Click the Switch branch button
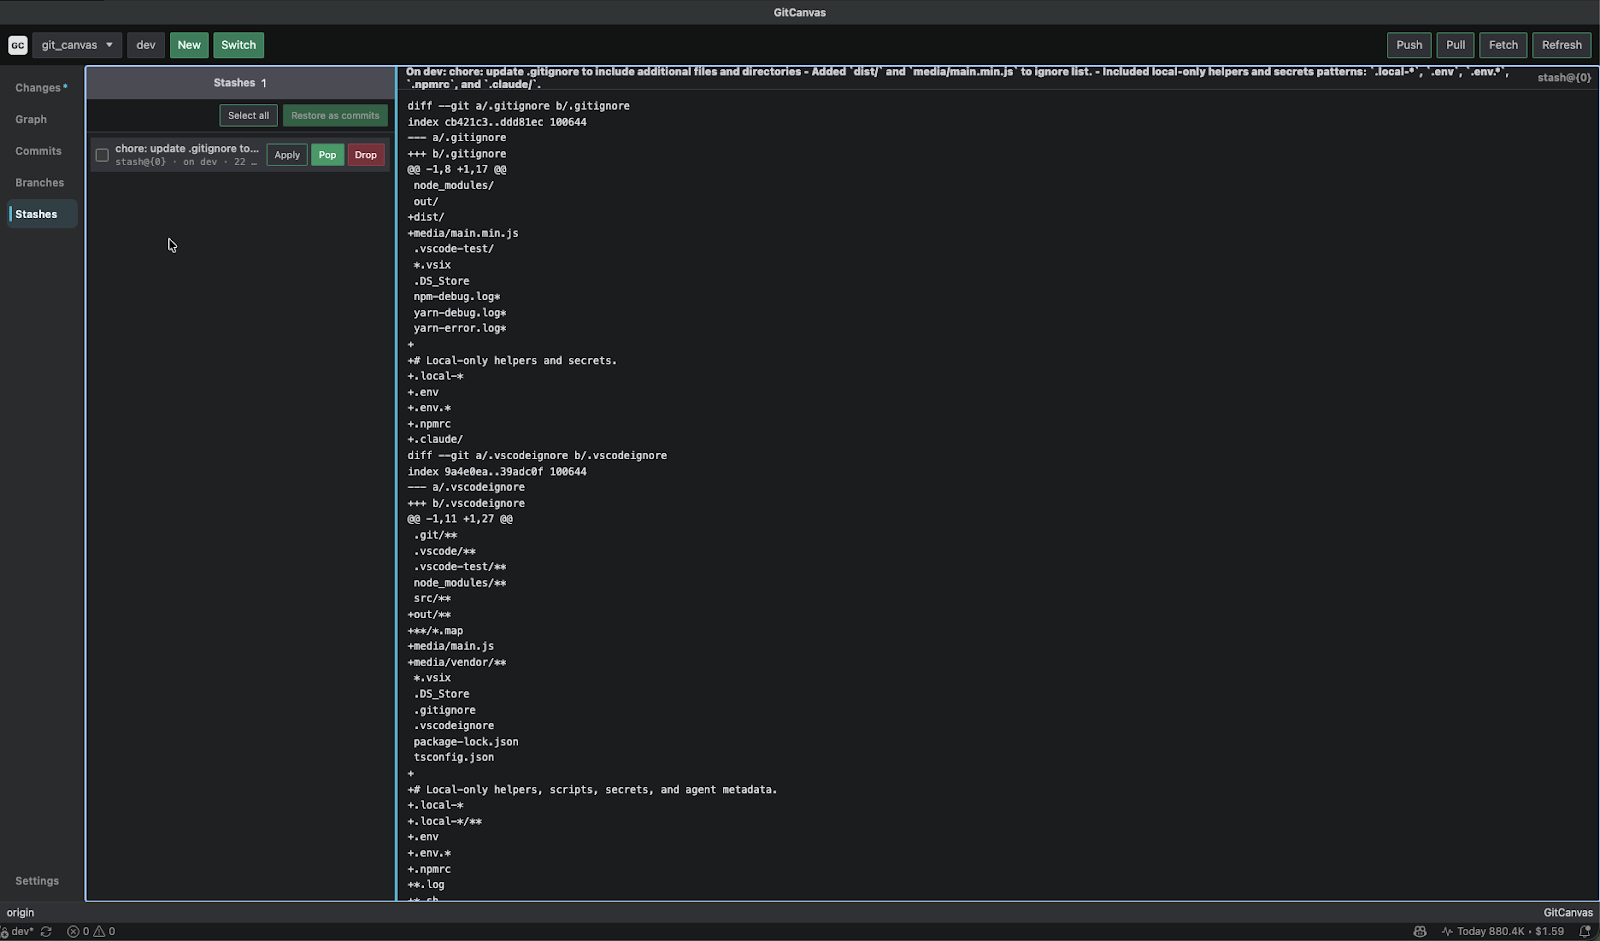1600x941 pixels. coord(238,45)
